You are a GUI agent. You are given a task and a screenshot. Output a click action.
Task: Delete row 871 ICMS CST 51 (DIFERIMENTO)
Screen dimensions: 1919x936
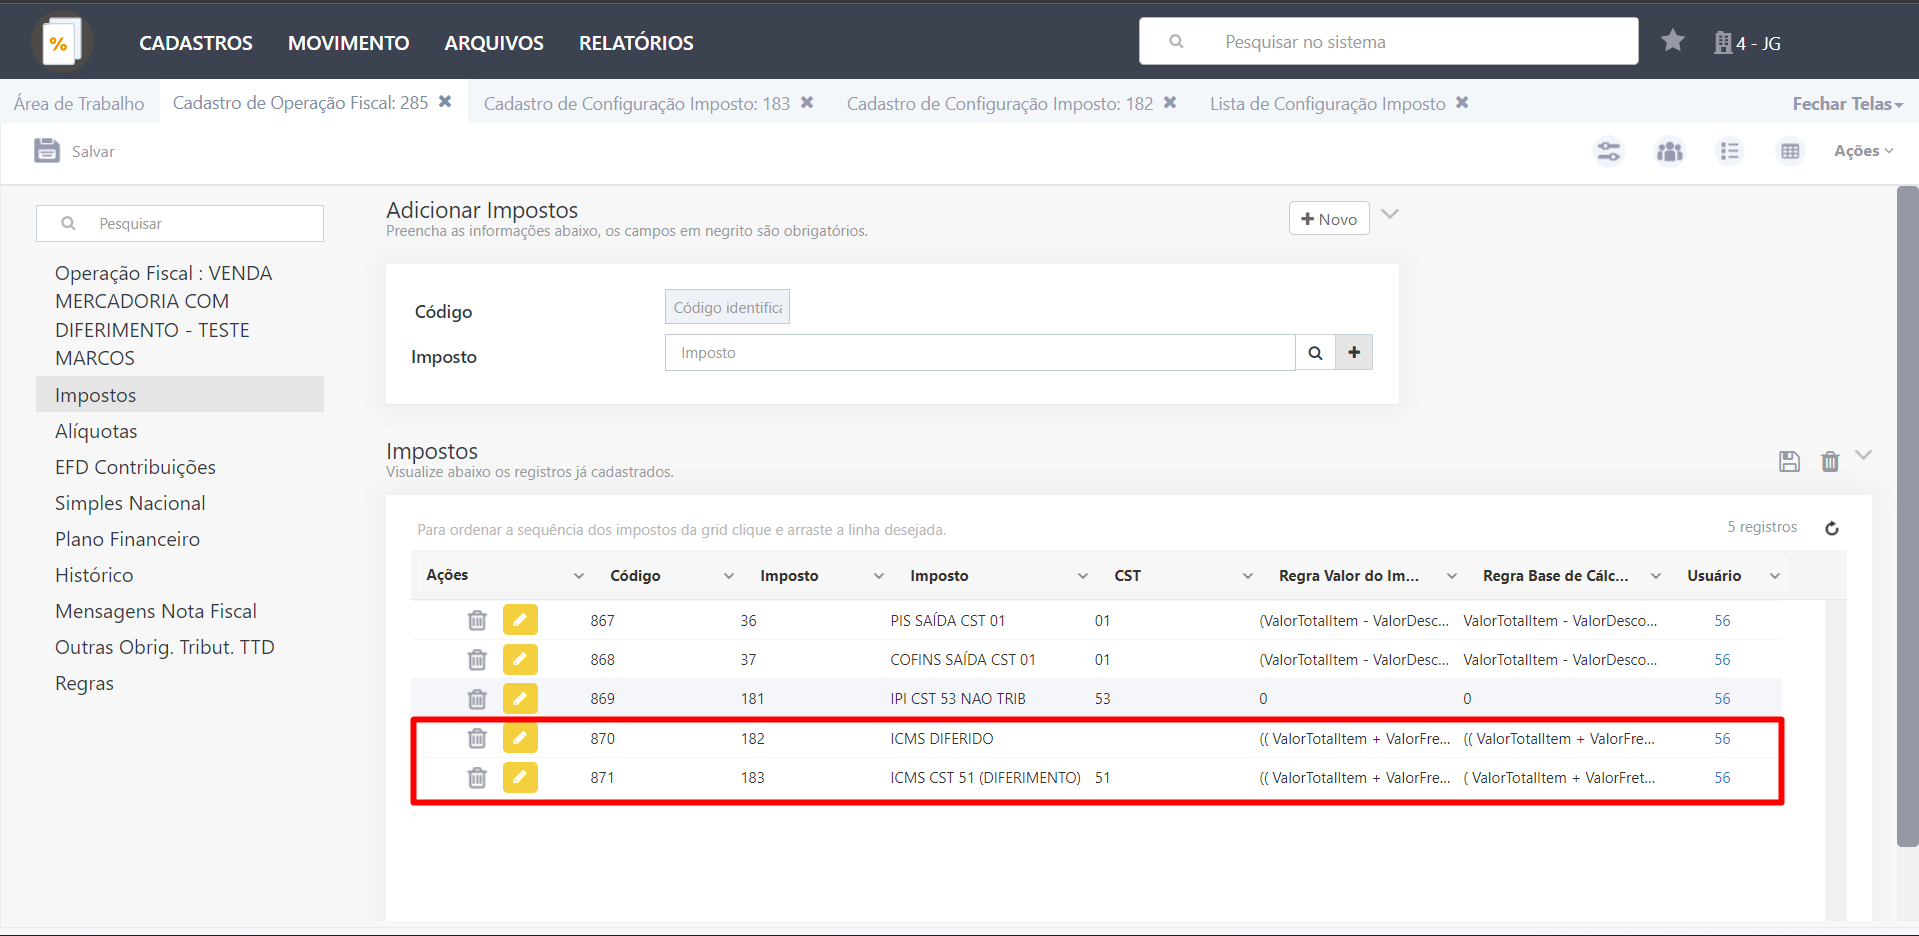[x=477, y=777]
